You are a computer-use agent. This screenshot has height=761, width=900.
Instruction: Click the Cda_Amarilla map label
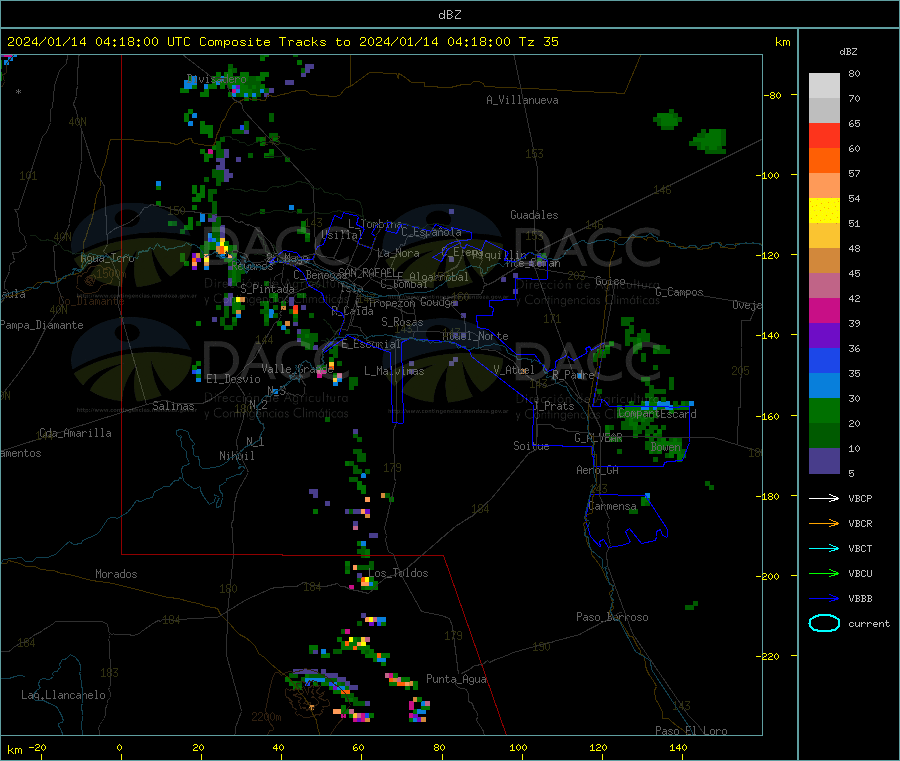pyautogui.click(x=75, y=433)
